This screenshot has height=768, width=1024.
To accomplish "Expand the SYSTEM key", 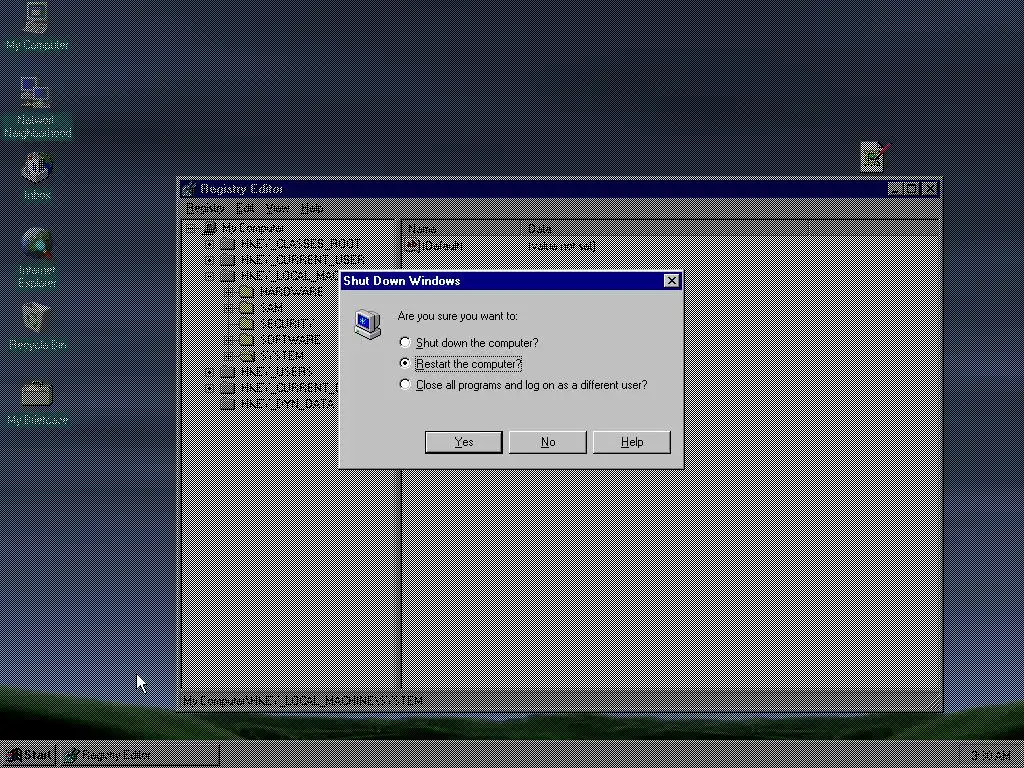I will pos(228,356).
